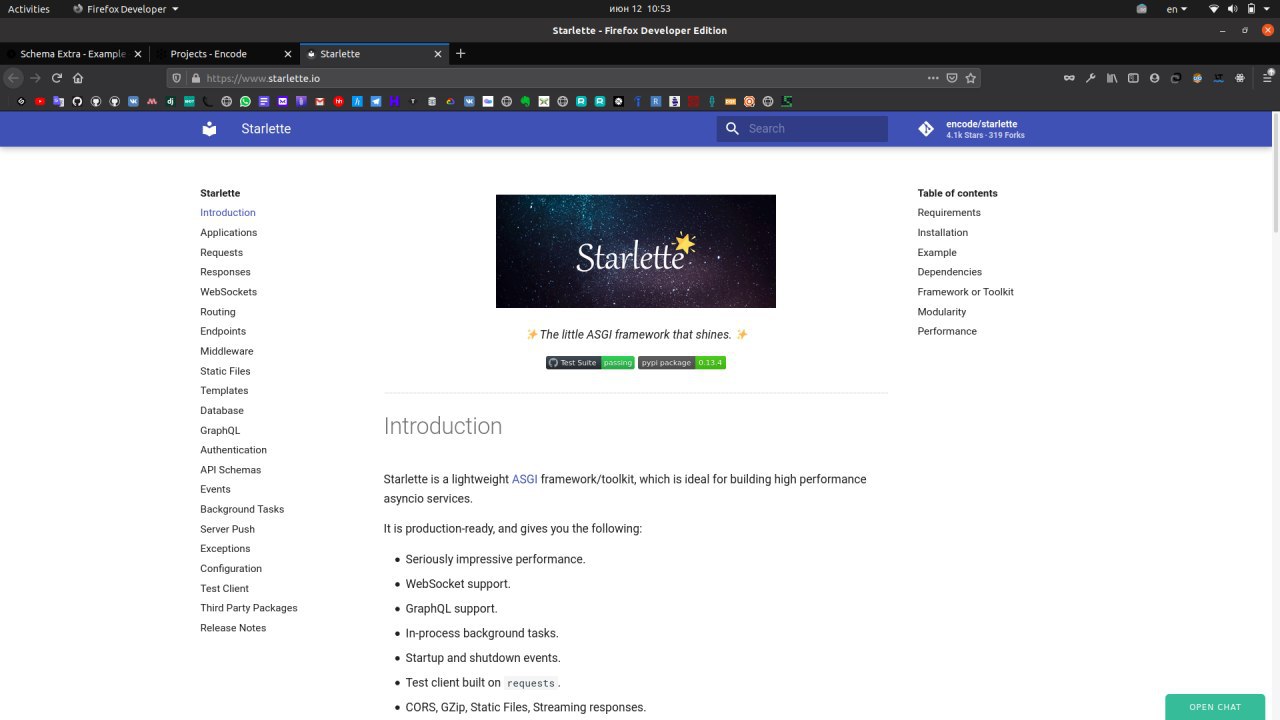The image size is (1280, 720).
Task: Click the Test Suite passing badge
Action: coord(590,363)
